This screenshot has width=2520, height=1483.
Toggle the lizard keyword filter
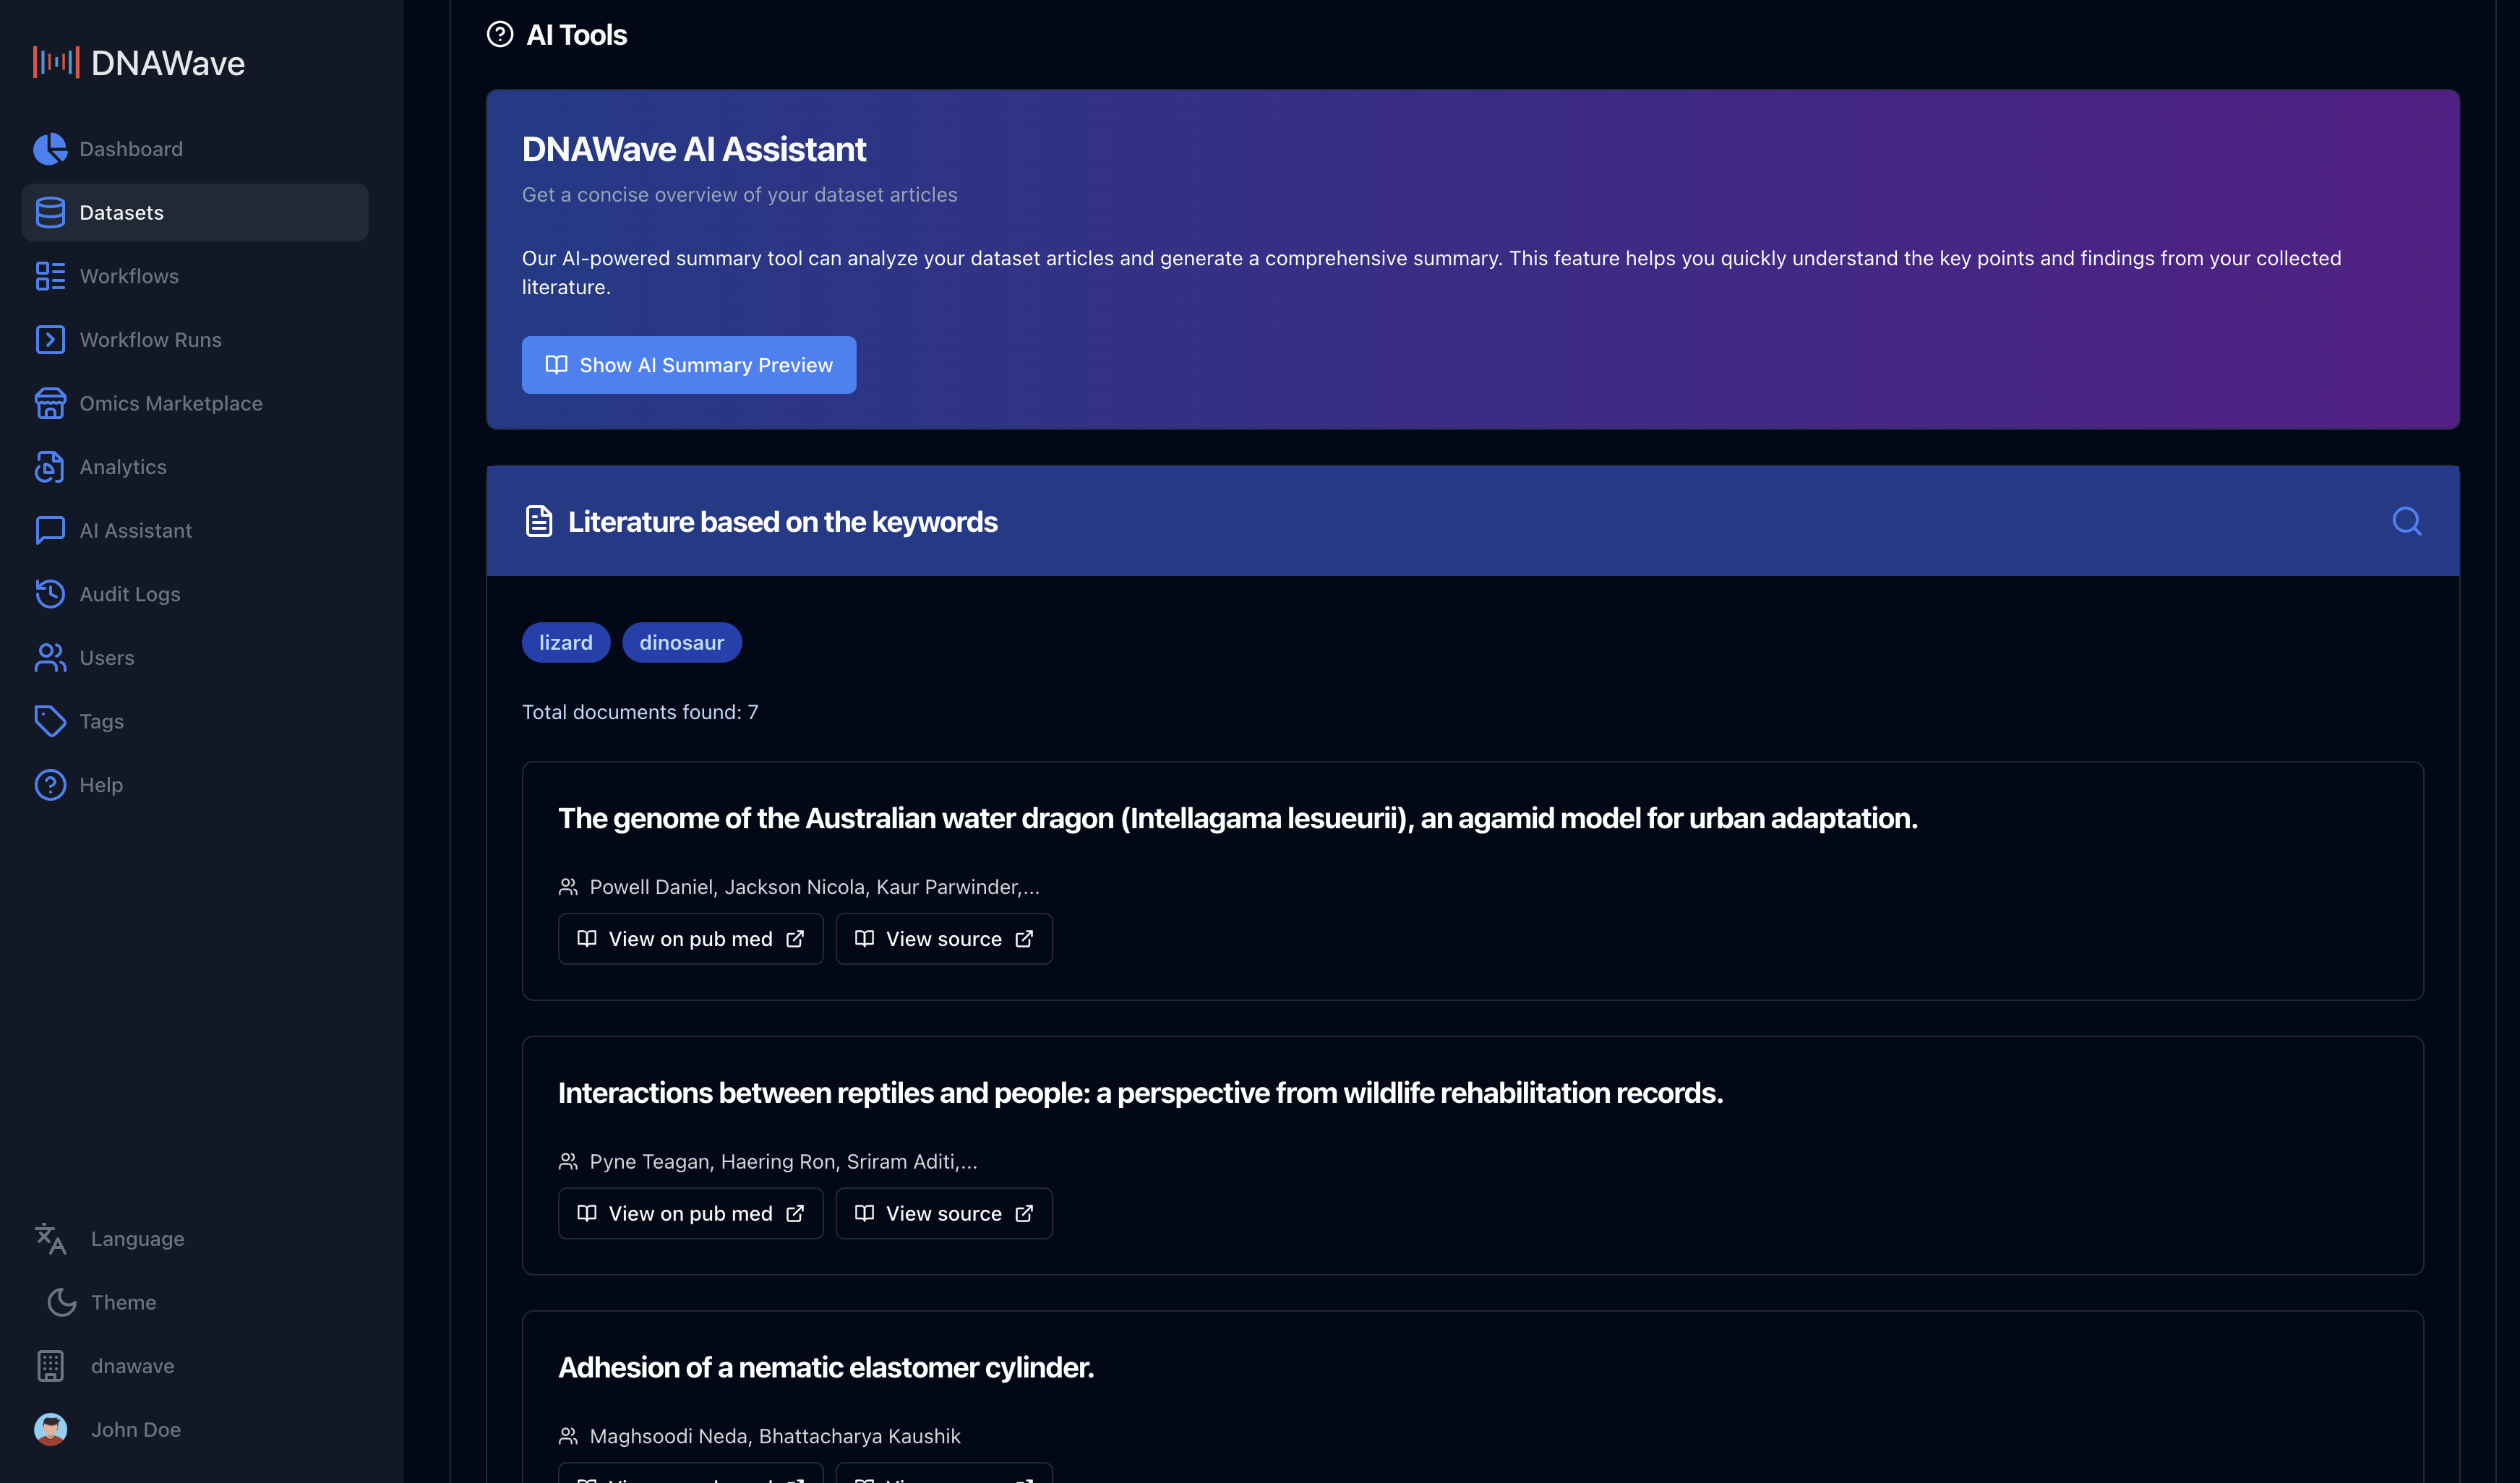pos(565,642)
